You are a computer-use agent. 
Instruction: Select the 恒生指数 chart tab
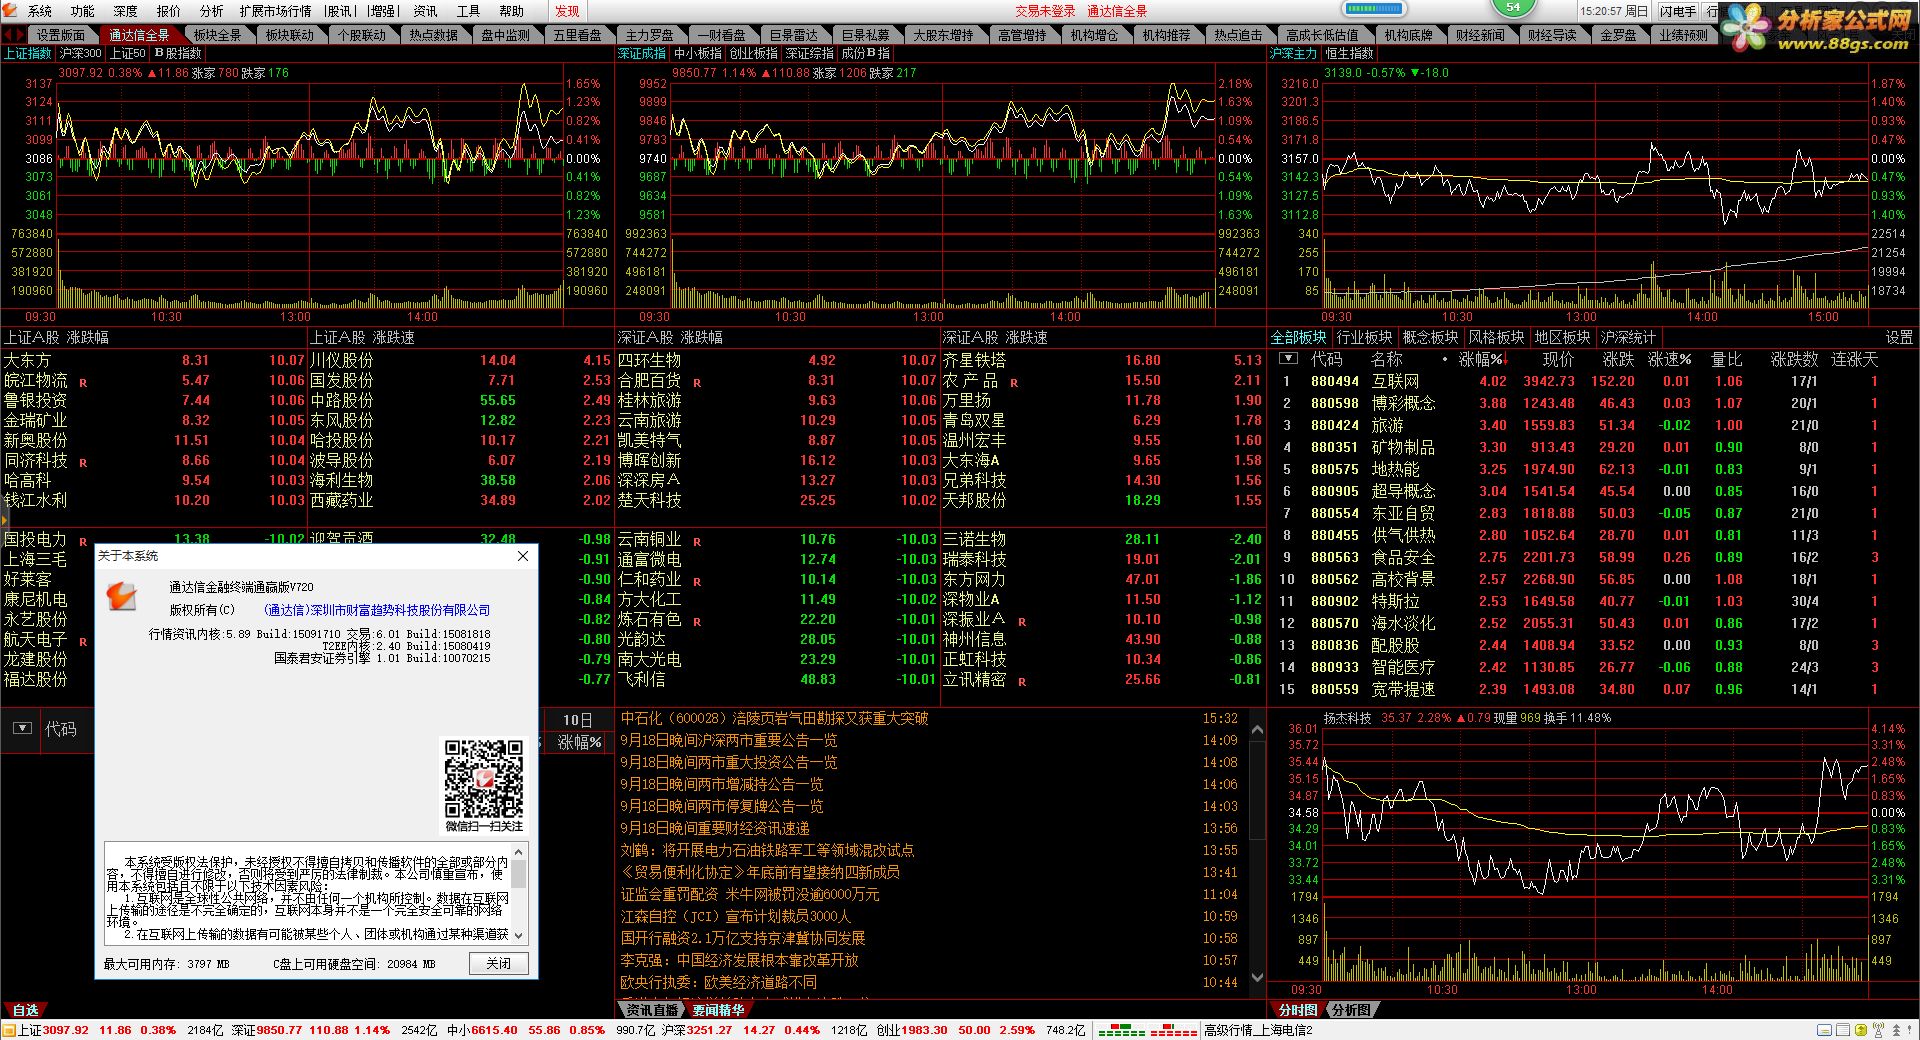1349,53
